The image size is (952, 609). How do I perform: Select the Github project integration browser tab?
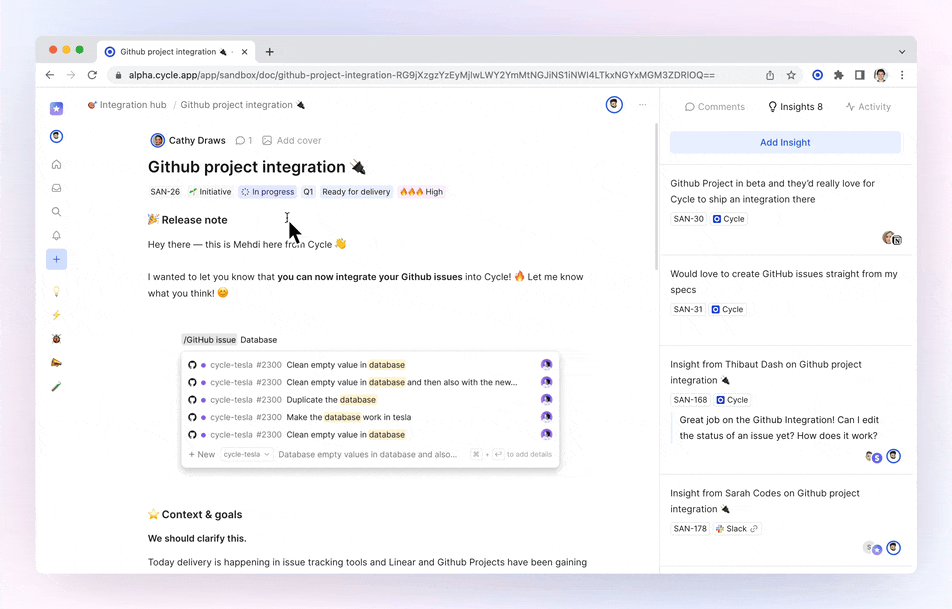click(x=176, y=52)
